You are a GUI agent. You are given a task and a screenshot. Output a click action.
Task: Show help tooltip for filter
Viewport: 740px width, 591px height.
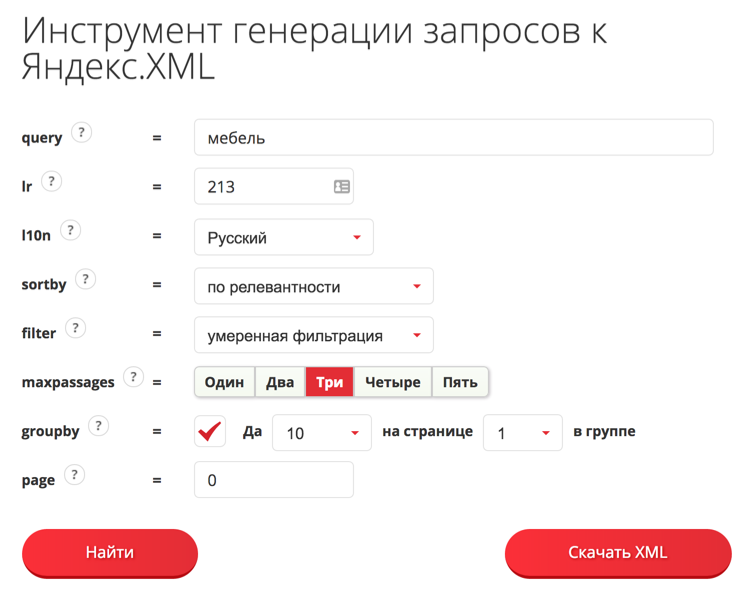[75, 328]
